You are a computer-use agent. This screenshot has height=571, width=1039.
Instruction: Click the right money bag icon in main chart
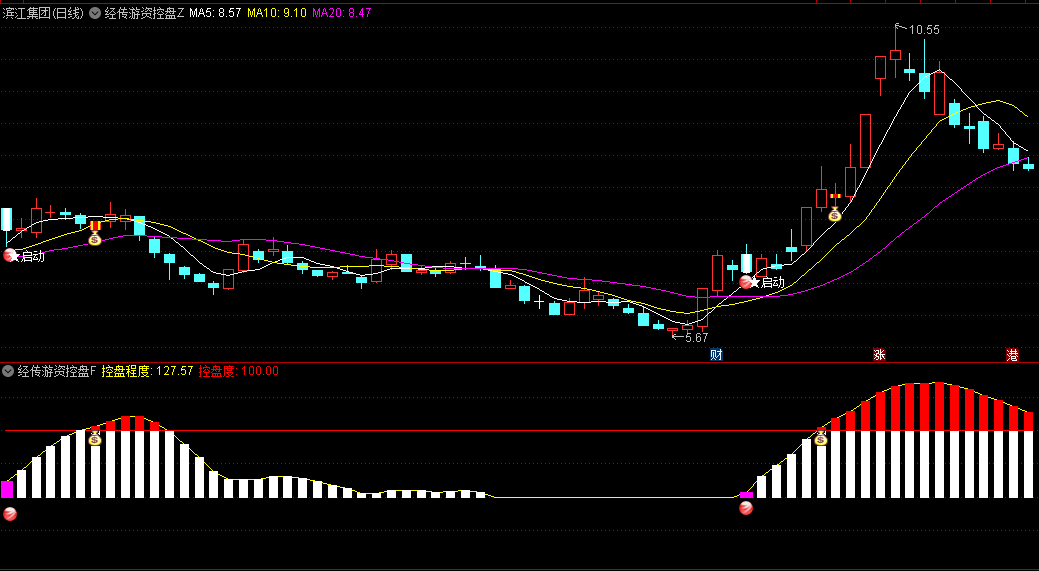(x=835, y=213)
